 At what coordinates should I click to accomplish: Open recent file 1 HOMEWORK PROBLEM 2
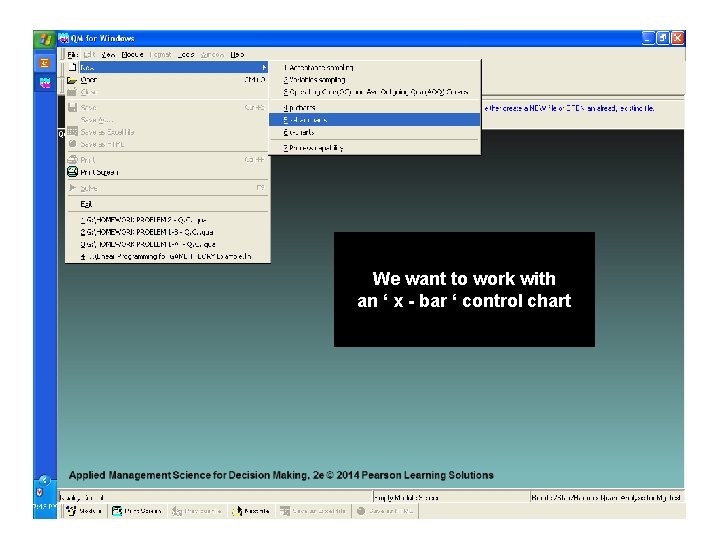pos(167,220)
